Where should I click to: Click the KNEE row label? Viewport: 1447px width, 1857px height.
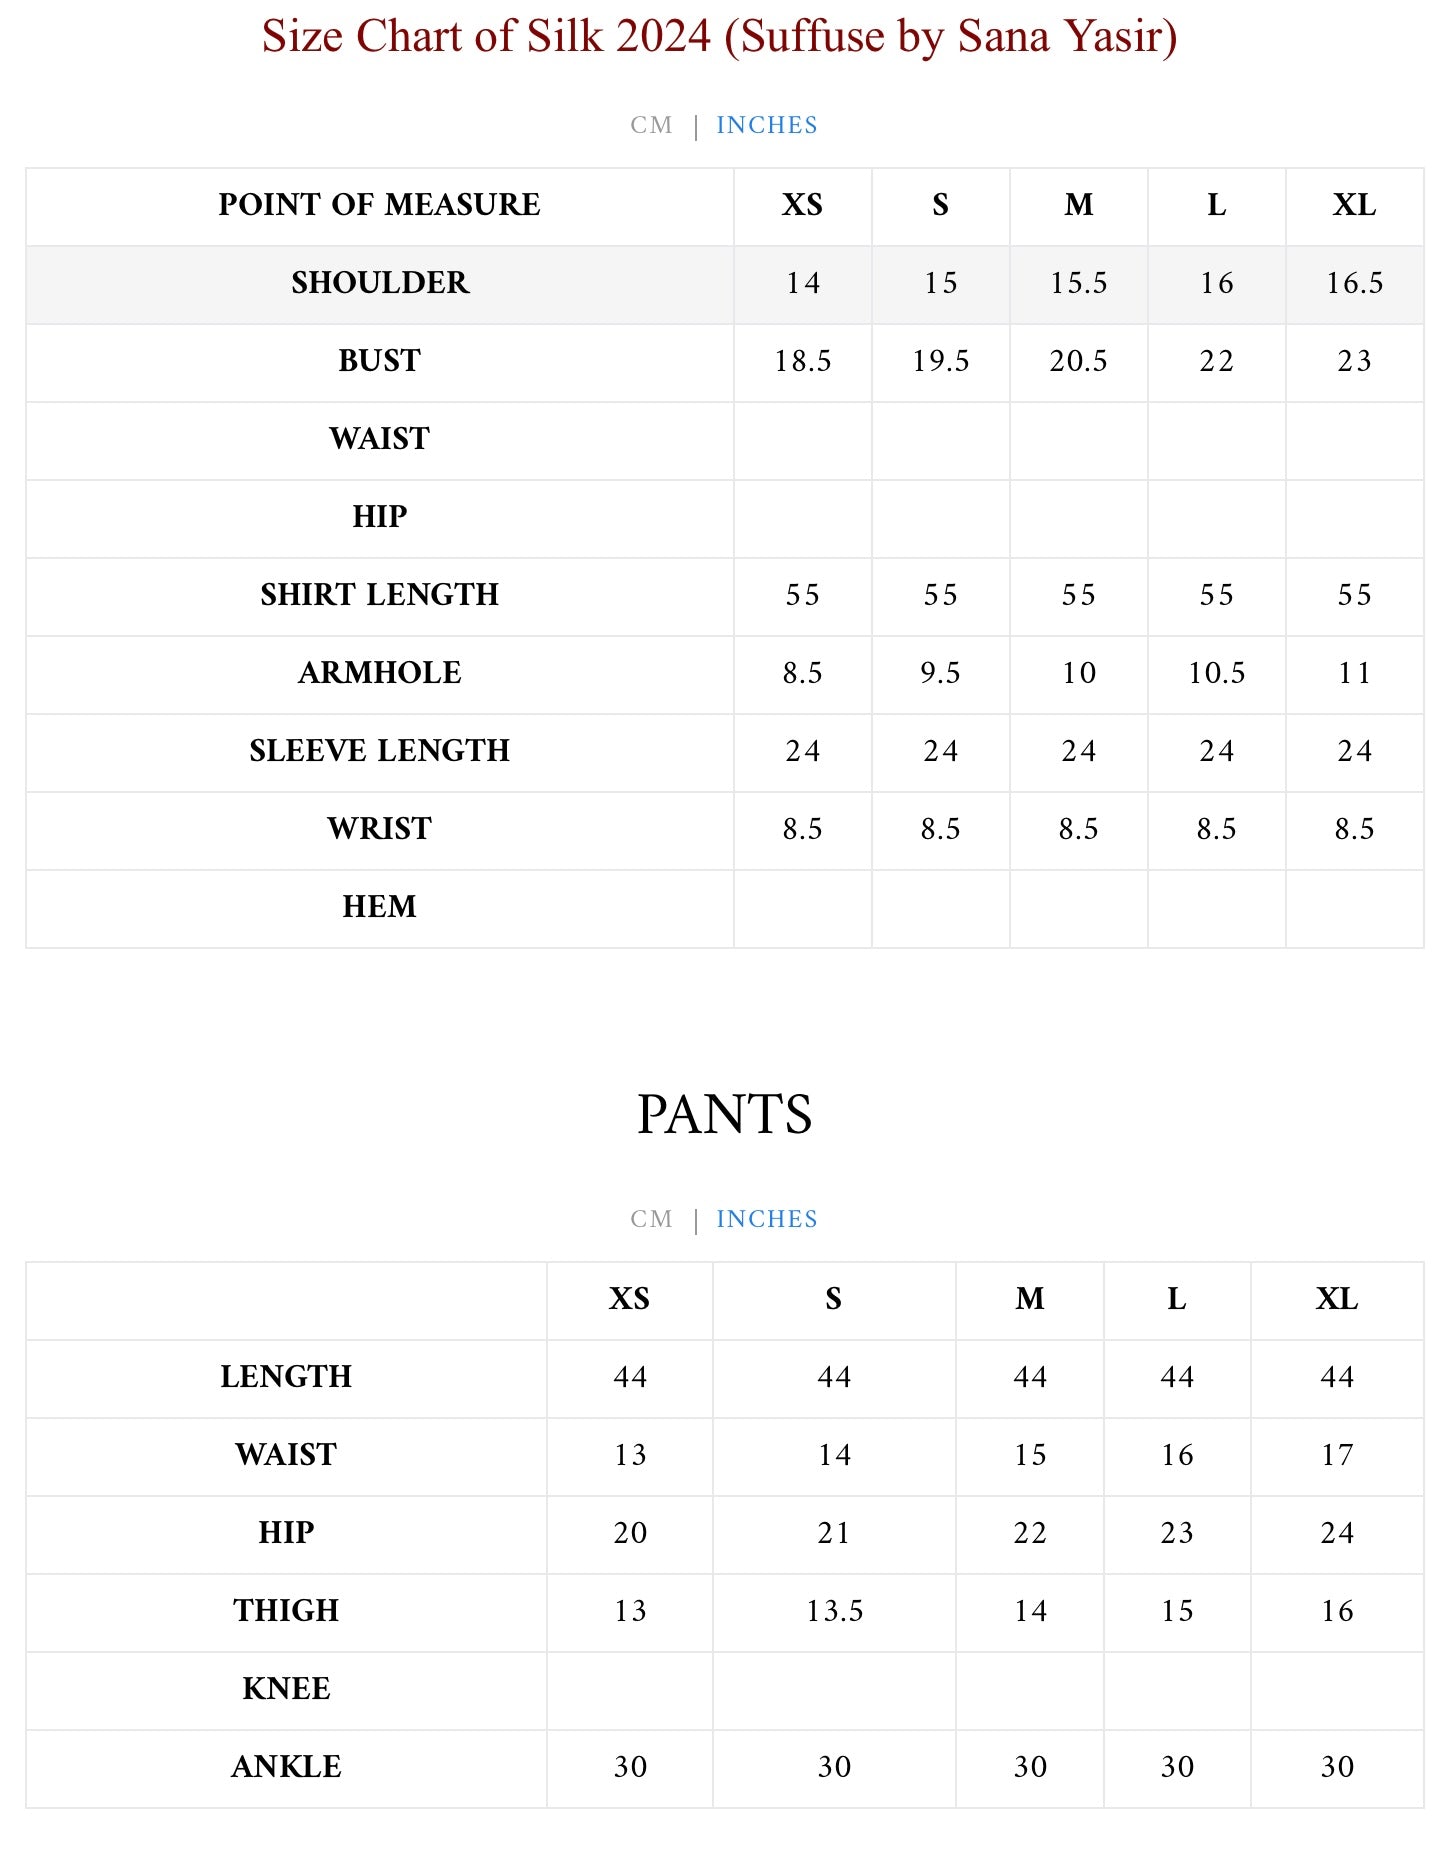tap(286, 1689)
